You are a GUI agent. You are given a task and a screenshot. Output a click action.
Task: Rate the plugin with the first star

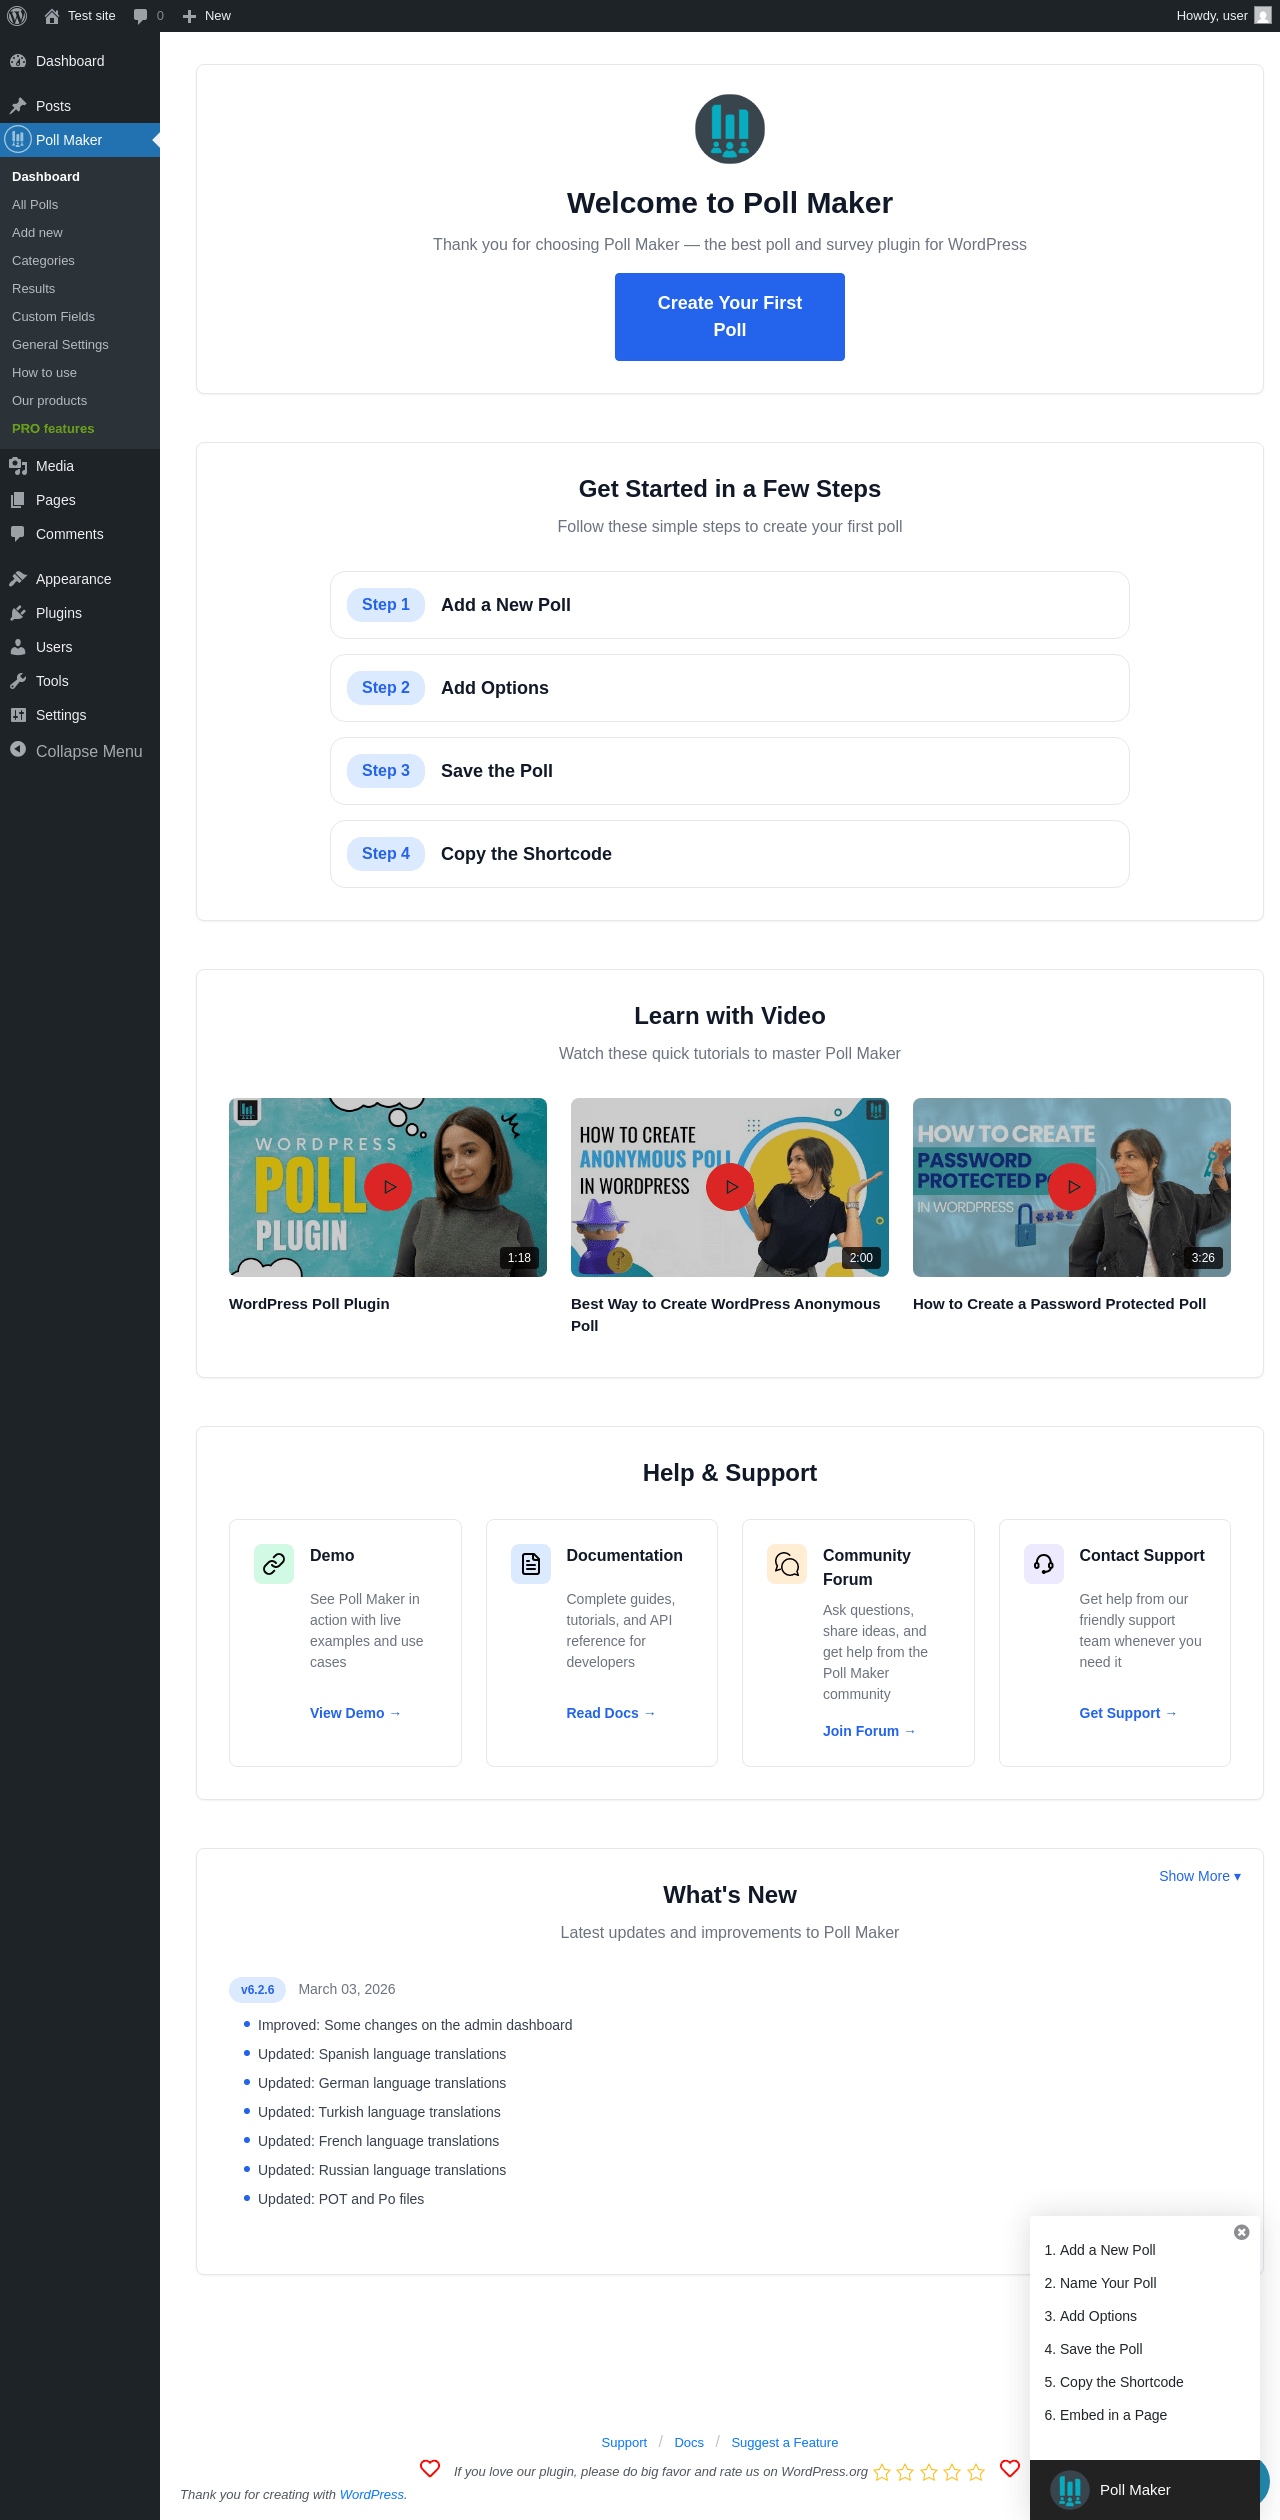point(882,2472)
